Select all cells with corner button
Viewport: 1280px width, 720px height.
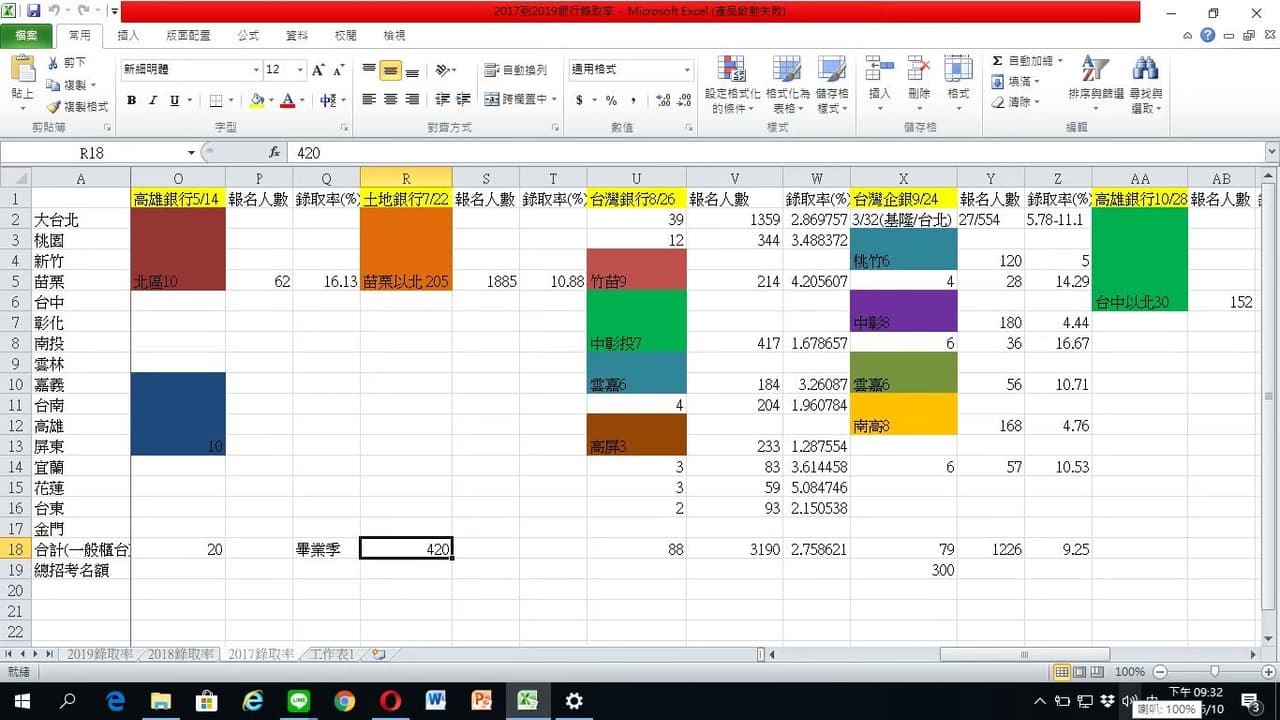coord(15,177)
